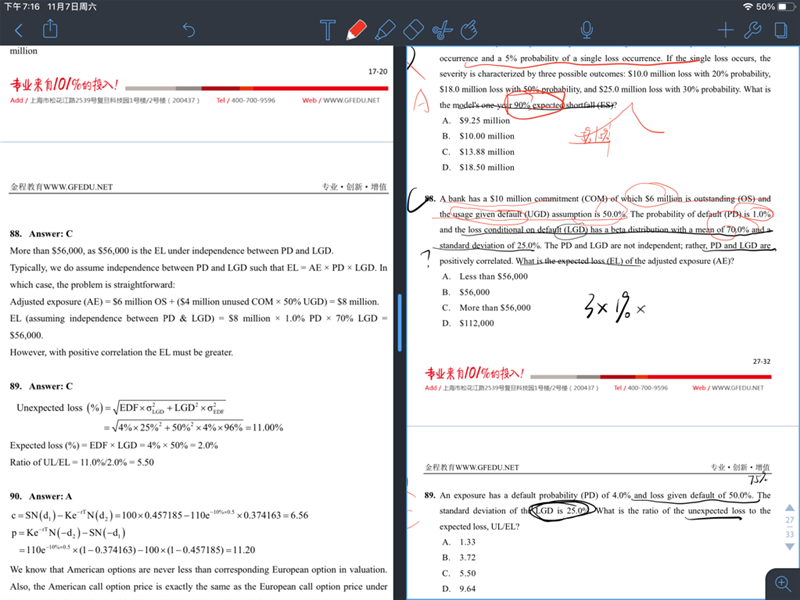Tap option D. $112,000

[x=468, y=323]
